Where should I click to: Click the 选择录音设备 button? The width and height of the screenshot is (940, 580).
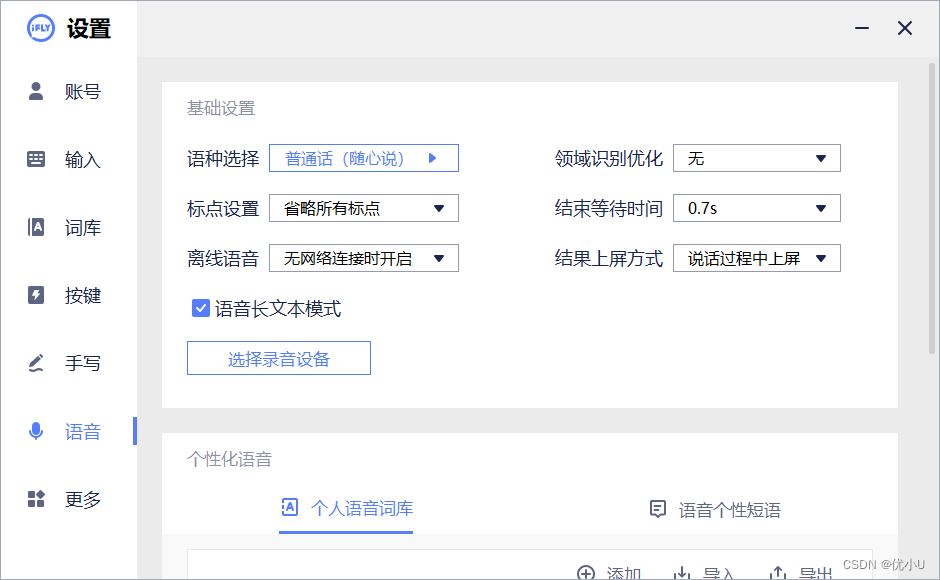pos(279,358)
